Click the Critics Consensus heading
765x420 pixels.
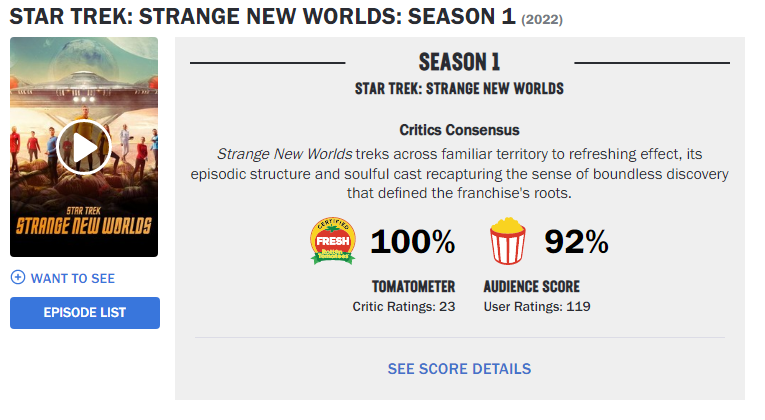[459, 130]
